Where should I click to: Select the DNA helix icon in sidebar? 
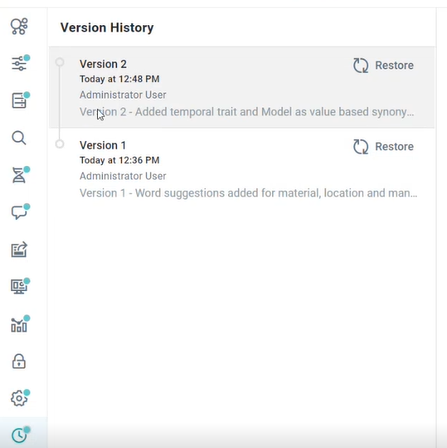[x=19, y=175]
